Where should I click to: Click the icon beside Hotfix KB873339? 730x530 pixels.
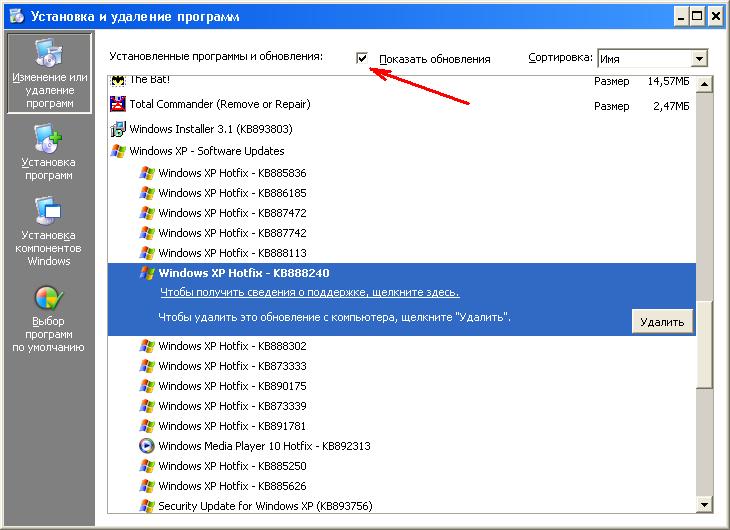(147, 406)
